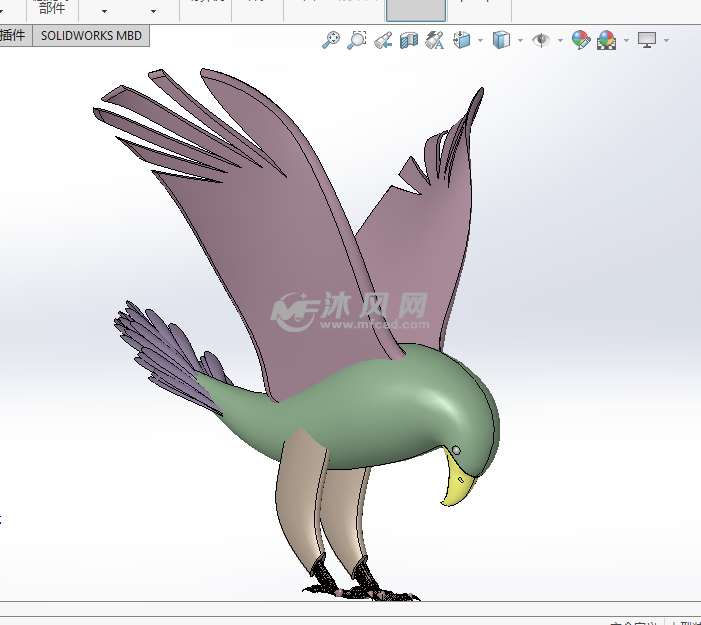
Task: Expand the View Orientation dropdown arrow
Action: (480, 40)
